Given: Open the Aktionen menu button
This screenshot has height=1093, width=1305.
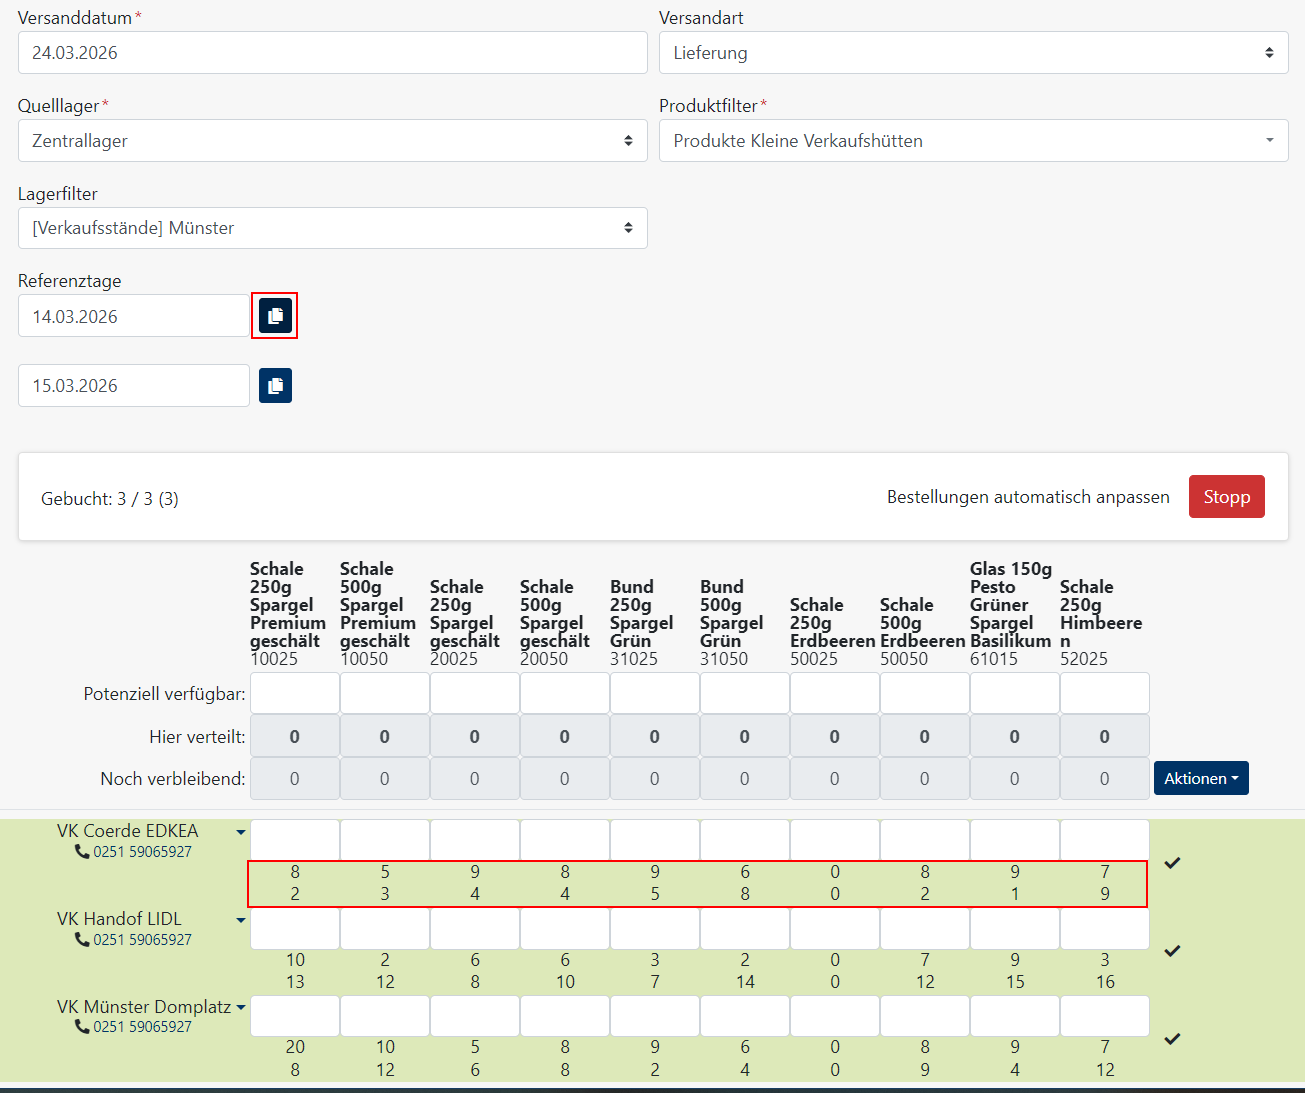Looking at the screenshot, I should click(x=1200, y=778).
